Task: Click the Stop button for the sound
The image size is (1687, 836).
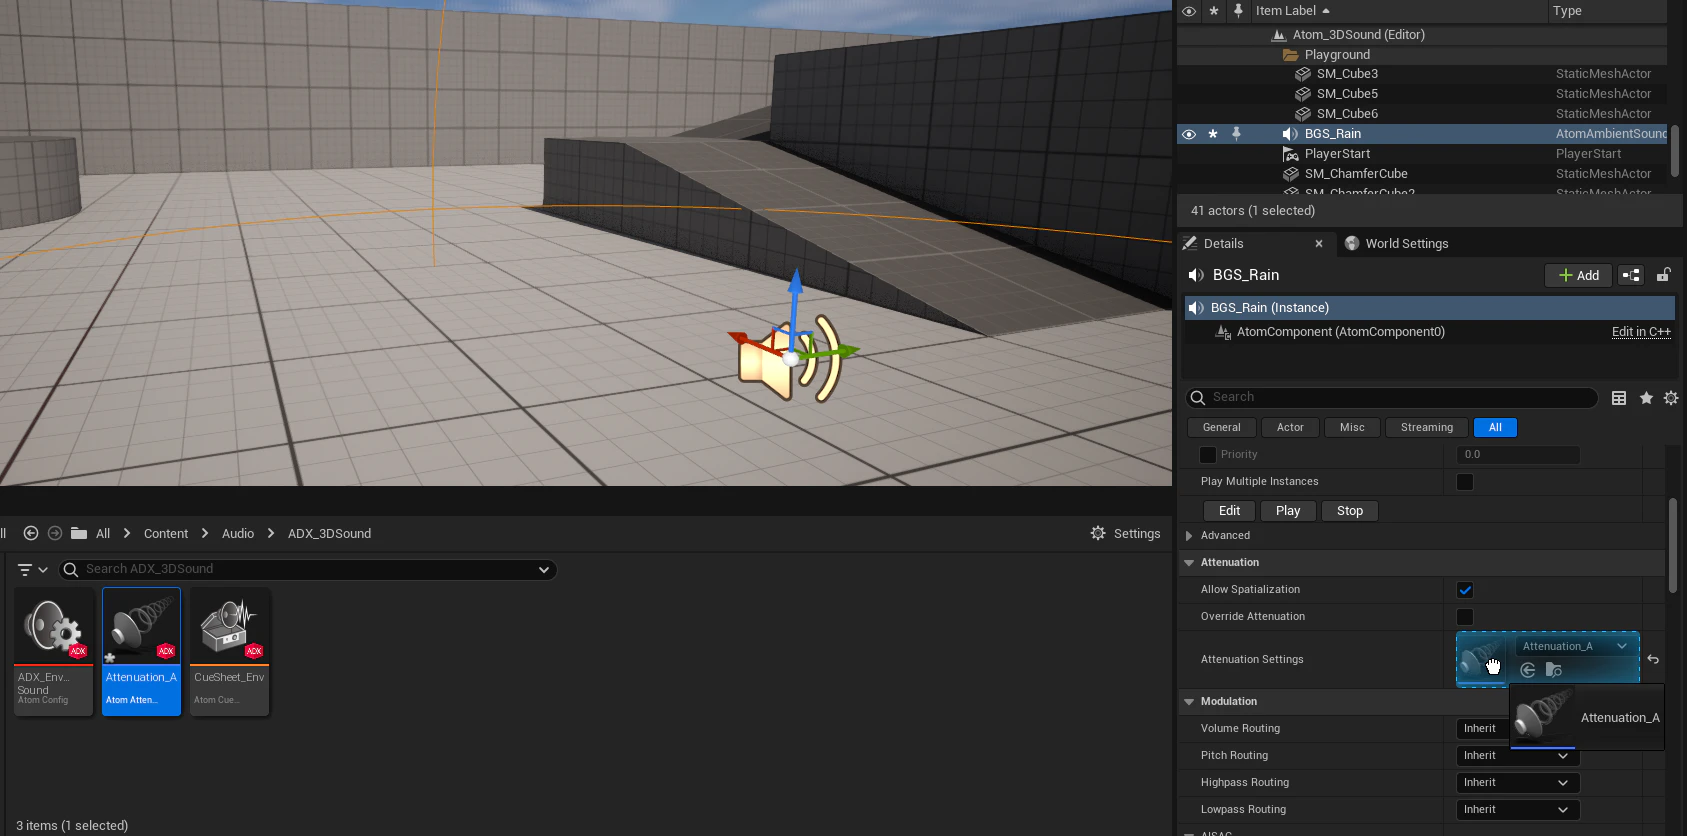Action: click(x=1350, y=511)
